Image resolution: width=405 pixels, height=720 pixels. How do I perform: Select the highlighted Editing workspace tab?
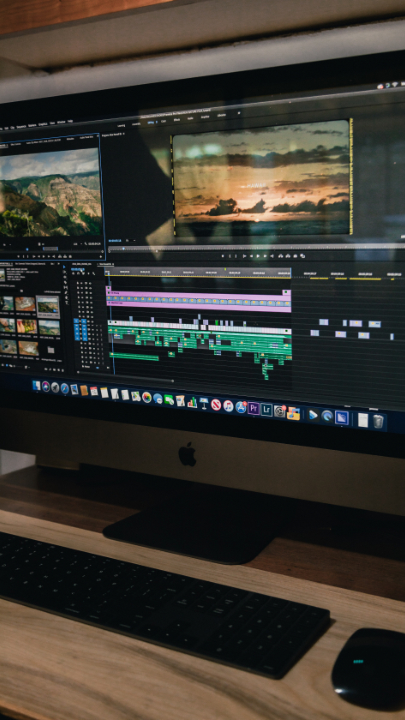pyautogui.click(x=150, y=123)
